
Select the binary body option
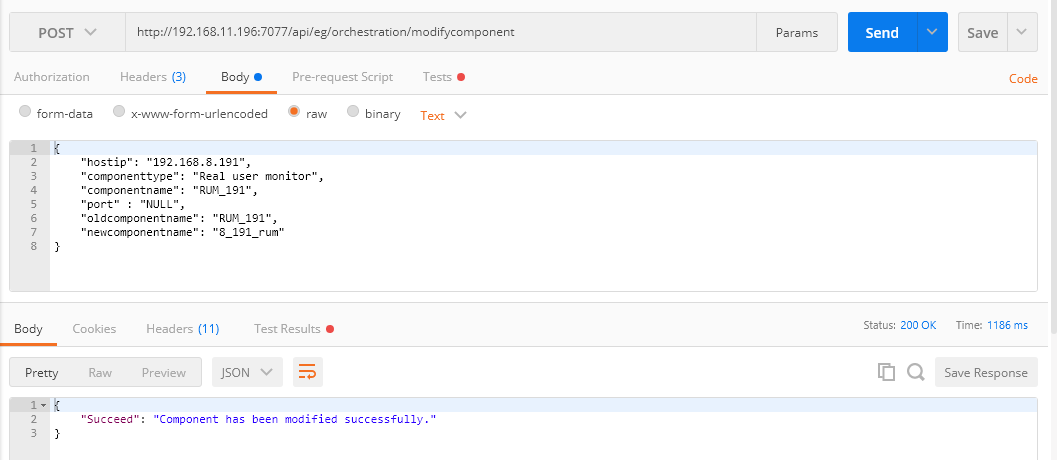point(353,112)
